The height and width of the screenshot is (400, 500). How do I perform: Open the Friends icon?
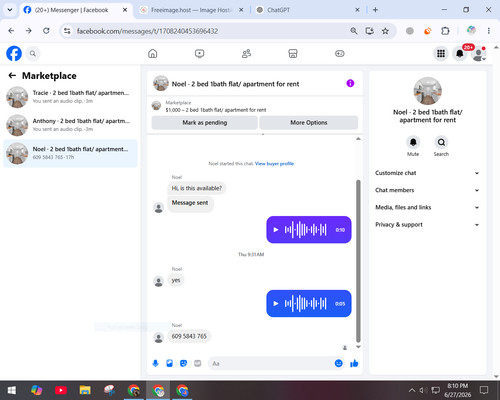click(x=246, y=53)
